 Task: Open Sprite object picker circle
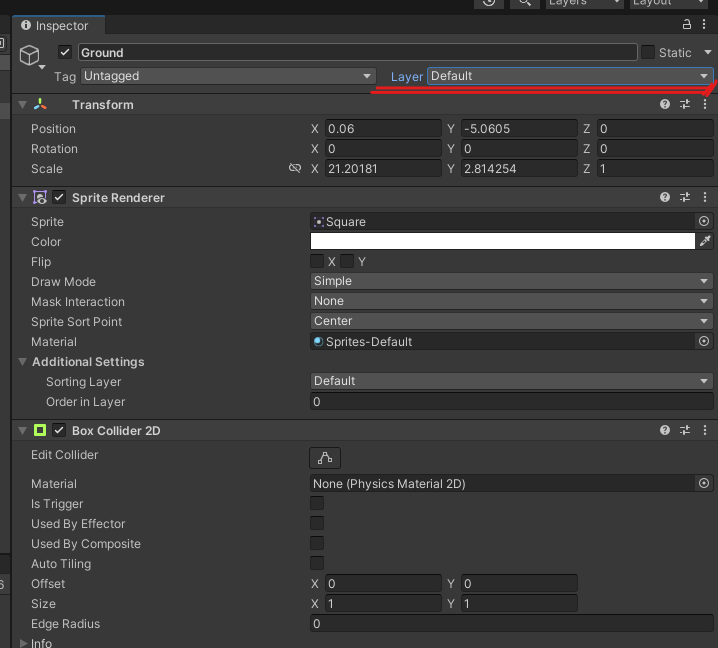coord(704,222)
